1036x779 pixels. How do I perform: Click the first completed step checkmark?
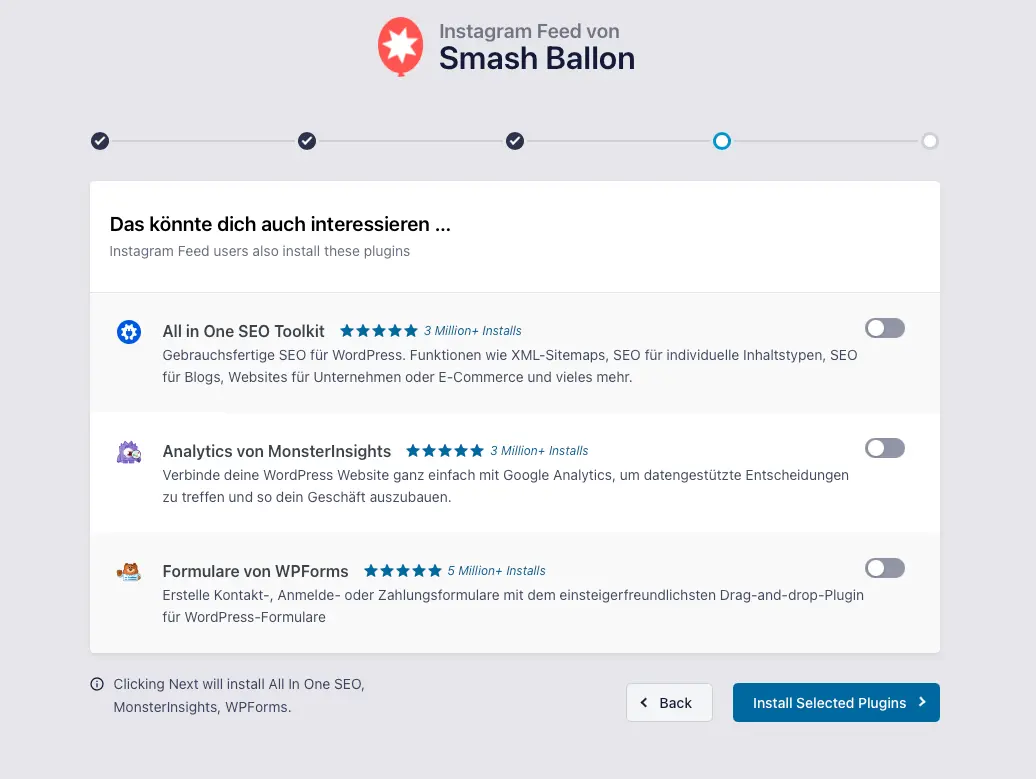tap(100, 141)
